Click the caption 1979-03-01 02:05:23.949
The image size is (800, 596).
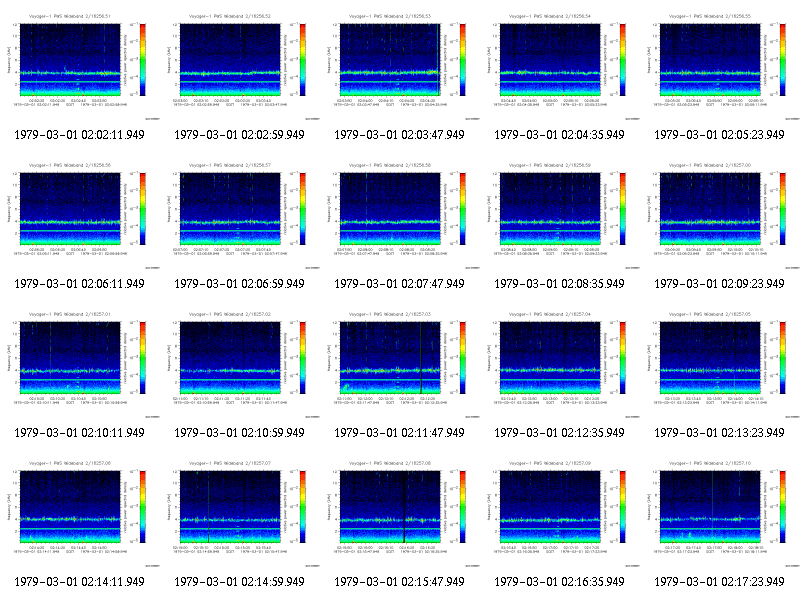click(x=719, y=135)
